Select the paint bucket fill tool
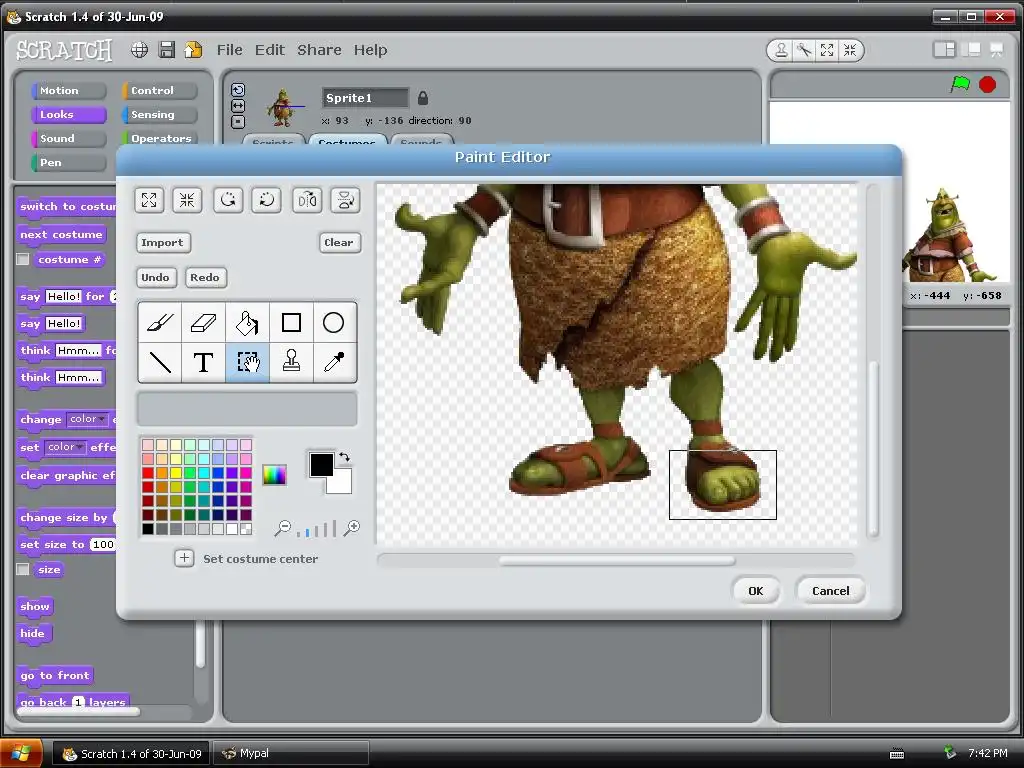 (x=247, y=323)
